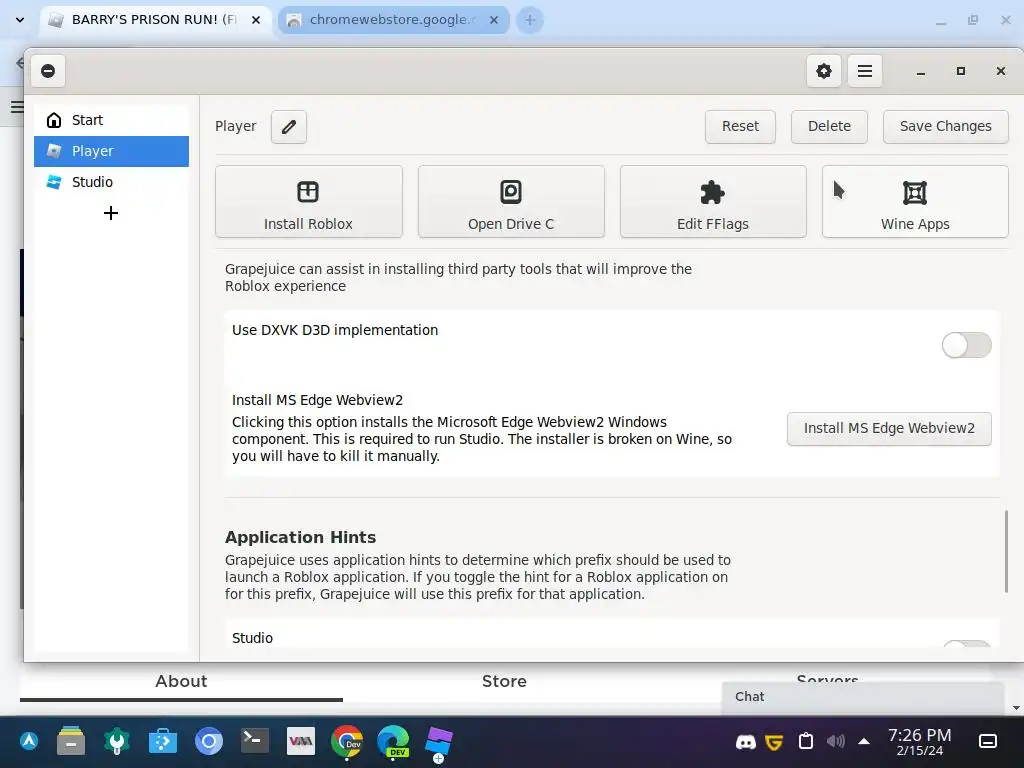This screenshot has height=768, width=1024.
Task: Select Studio prefix in the sidebar
Action: point(111,182)
